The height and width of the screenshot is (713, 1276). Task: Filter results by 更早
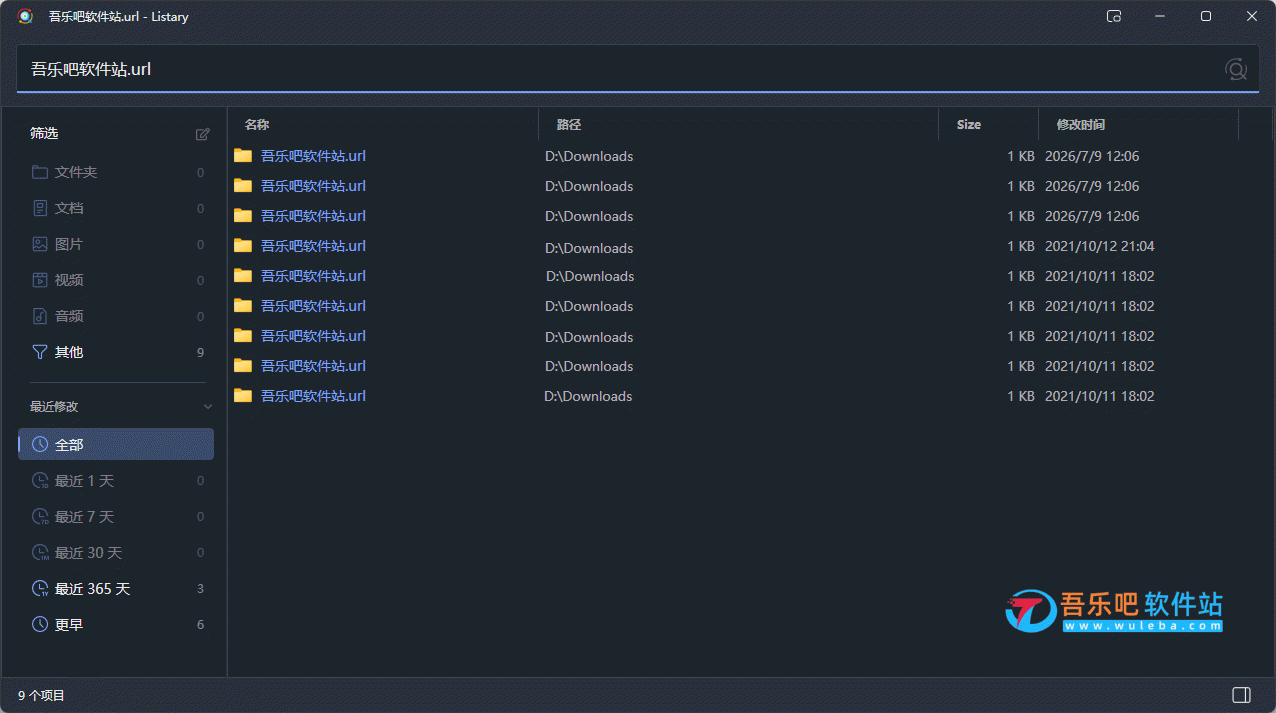(x=116, y=624)
